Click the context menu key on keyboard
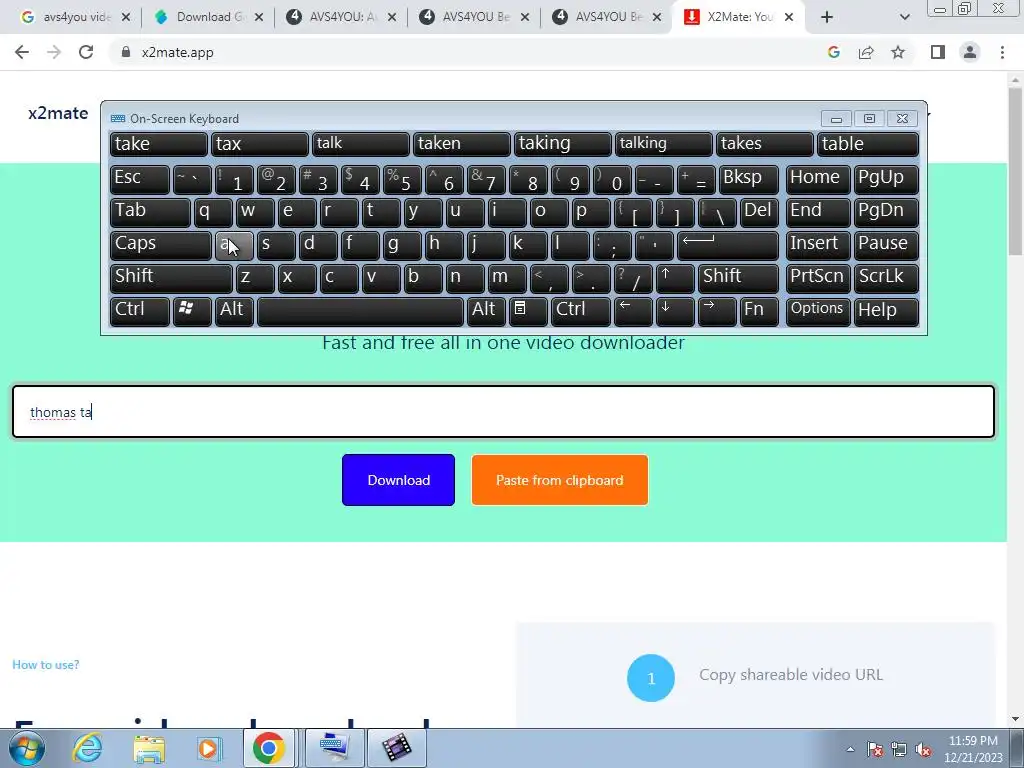Image resolution: width=1024 pixels, height=768 pixels. click(528, 311)
